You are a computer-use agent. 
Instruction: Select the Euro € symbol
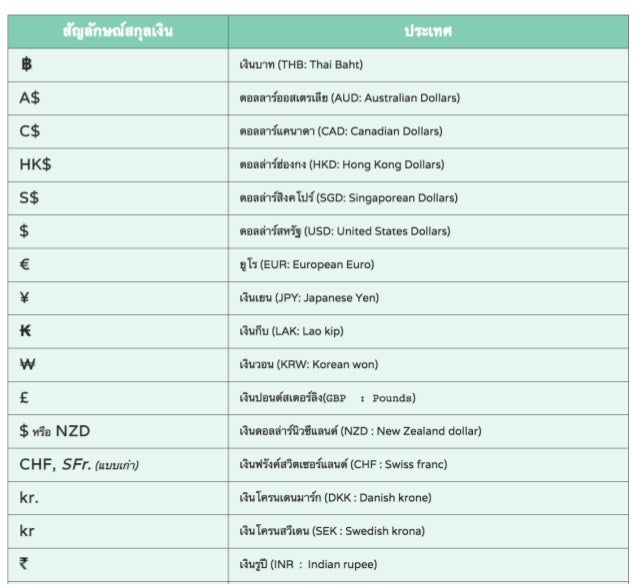tap(25, 264)
